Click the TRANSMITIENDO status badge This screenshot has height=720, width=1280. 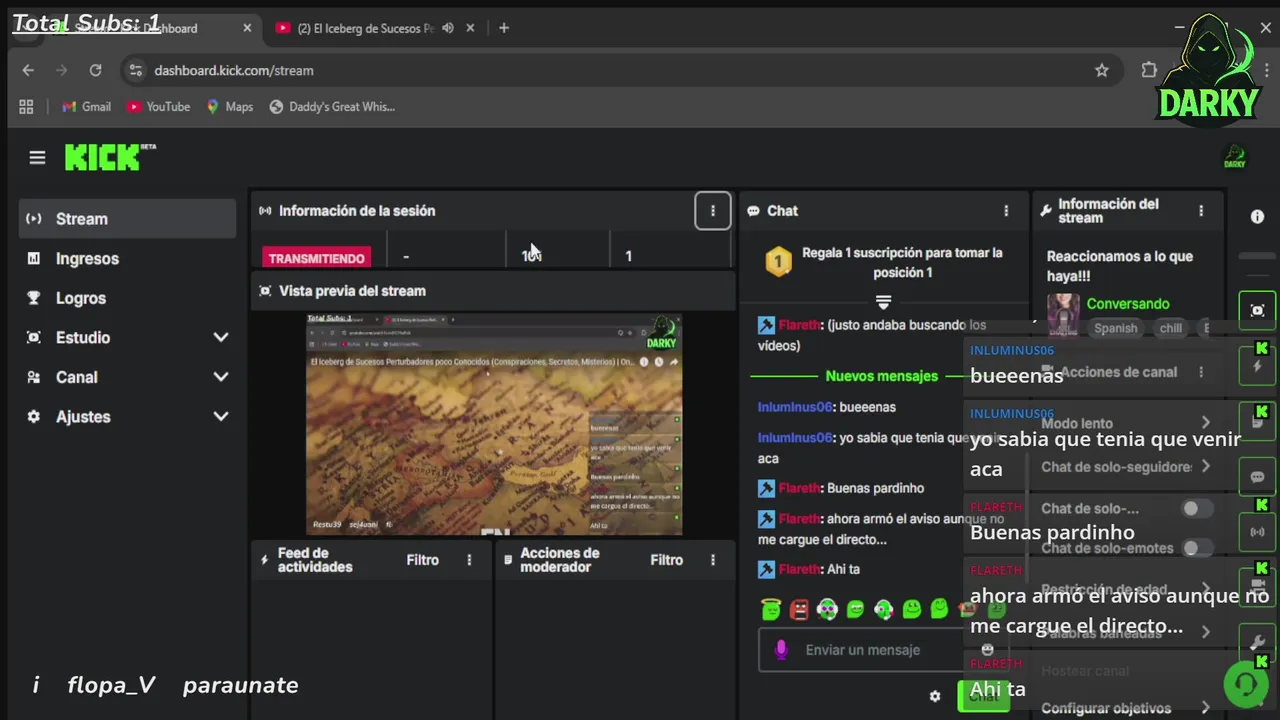point(316,258)
